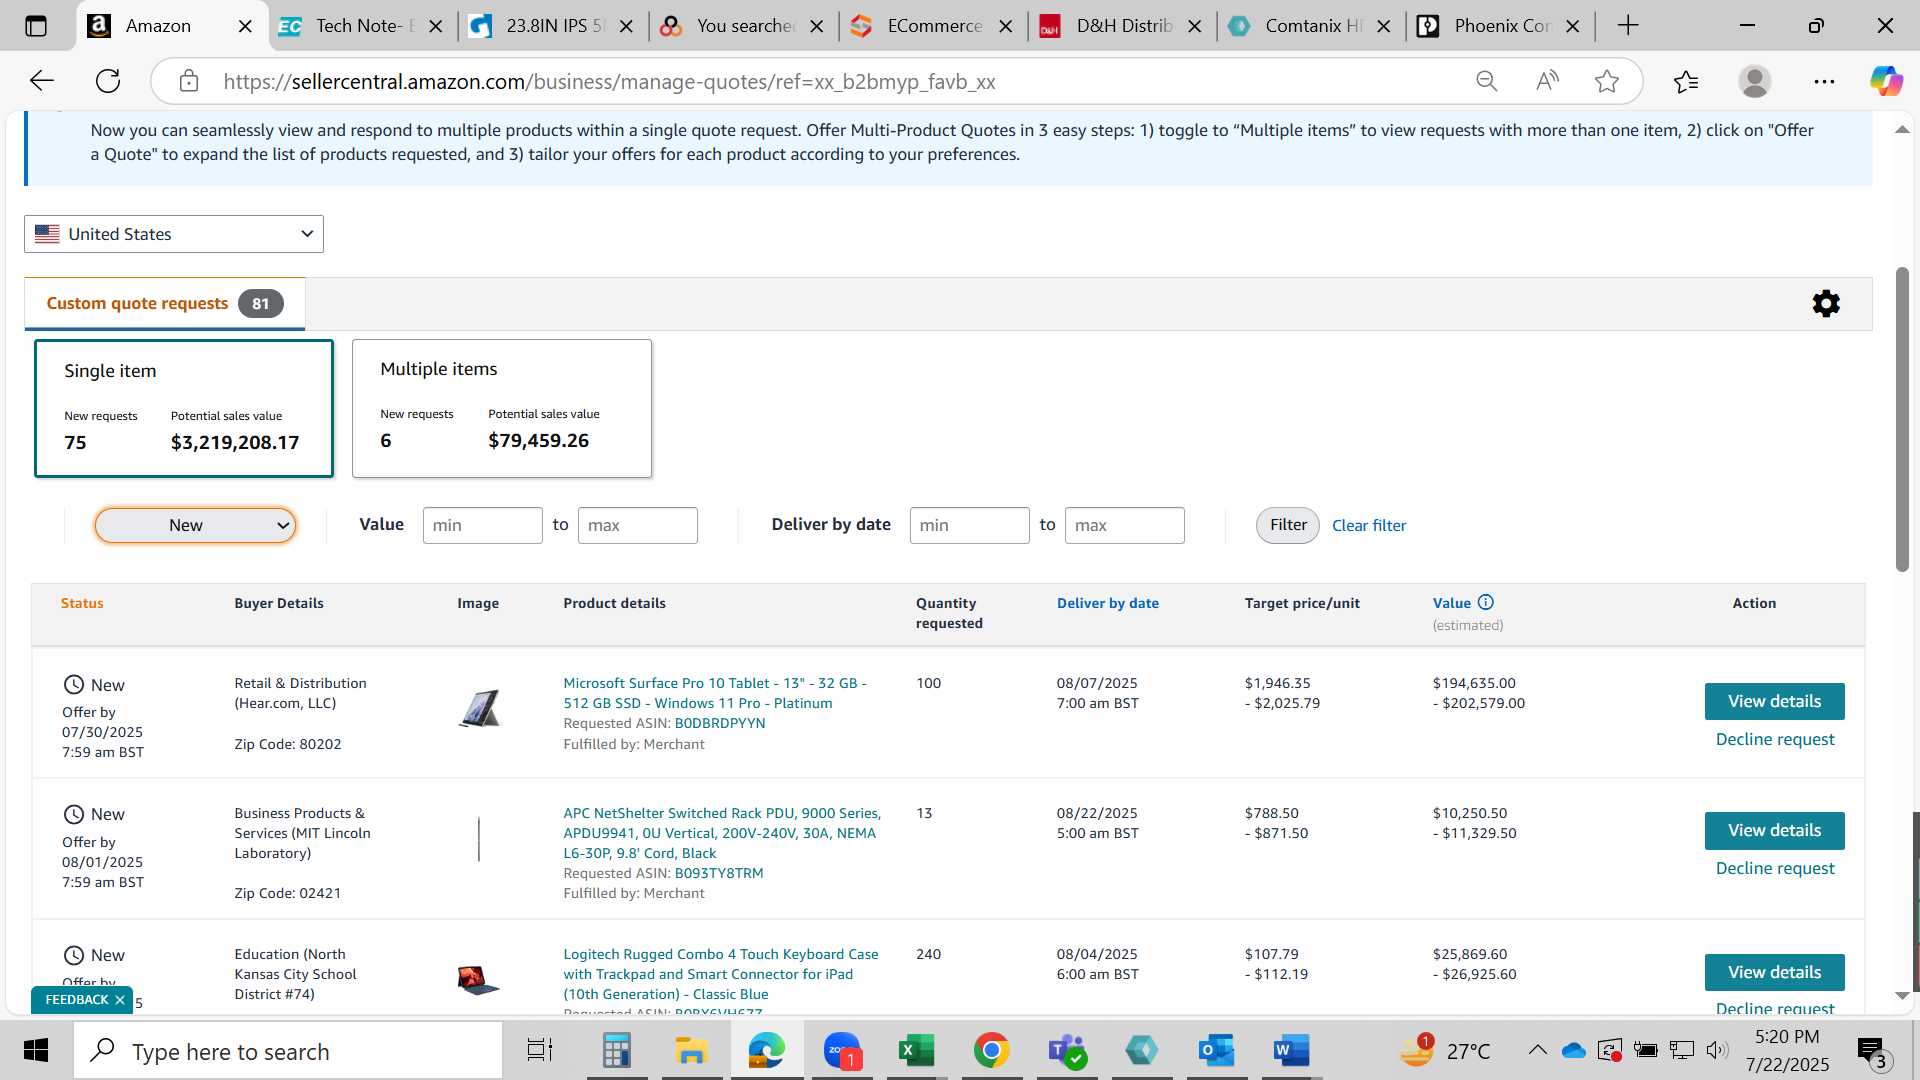Click the Filter button
The image size is (1920, 1080).
point(1288,525)
